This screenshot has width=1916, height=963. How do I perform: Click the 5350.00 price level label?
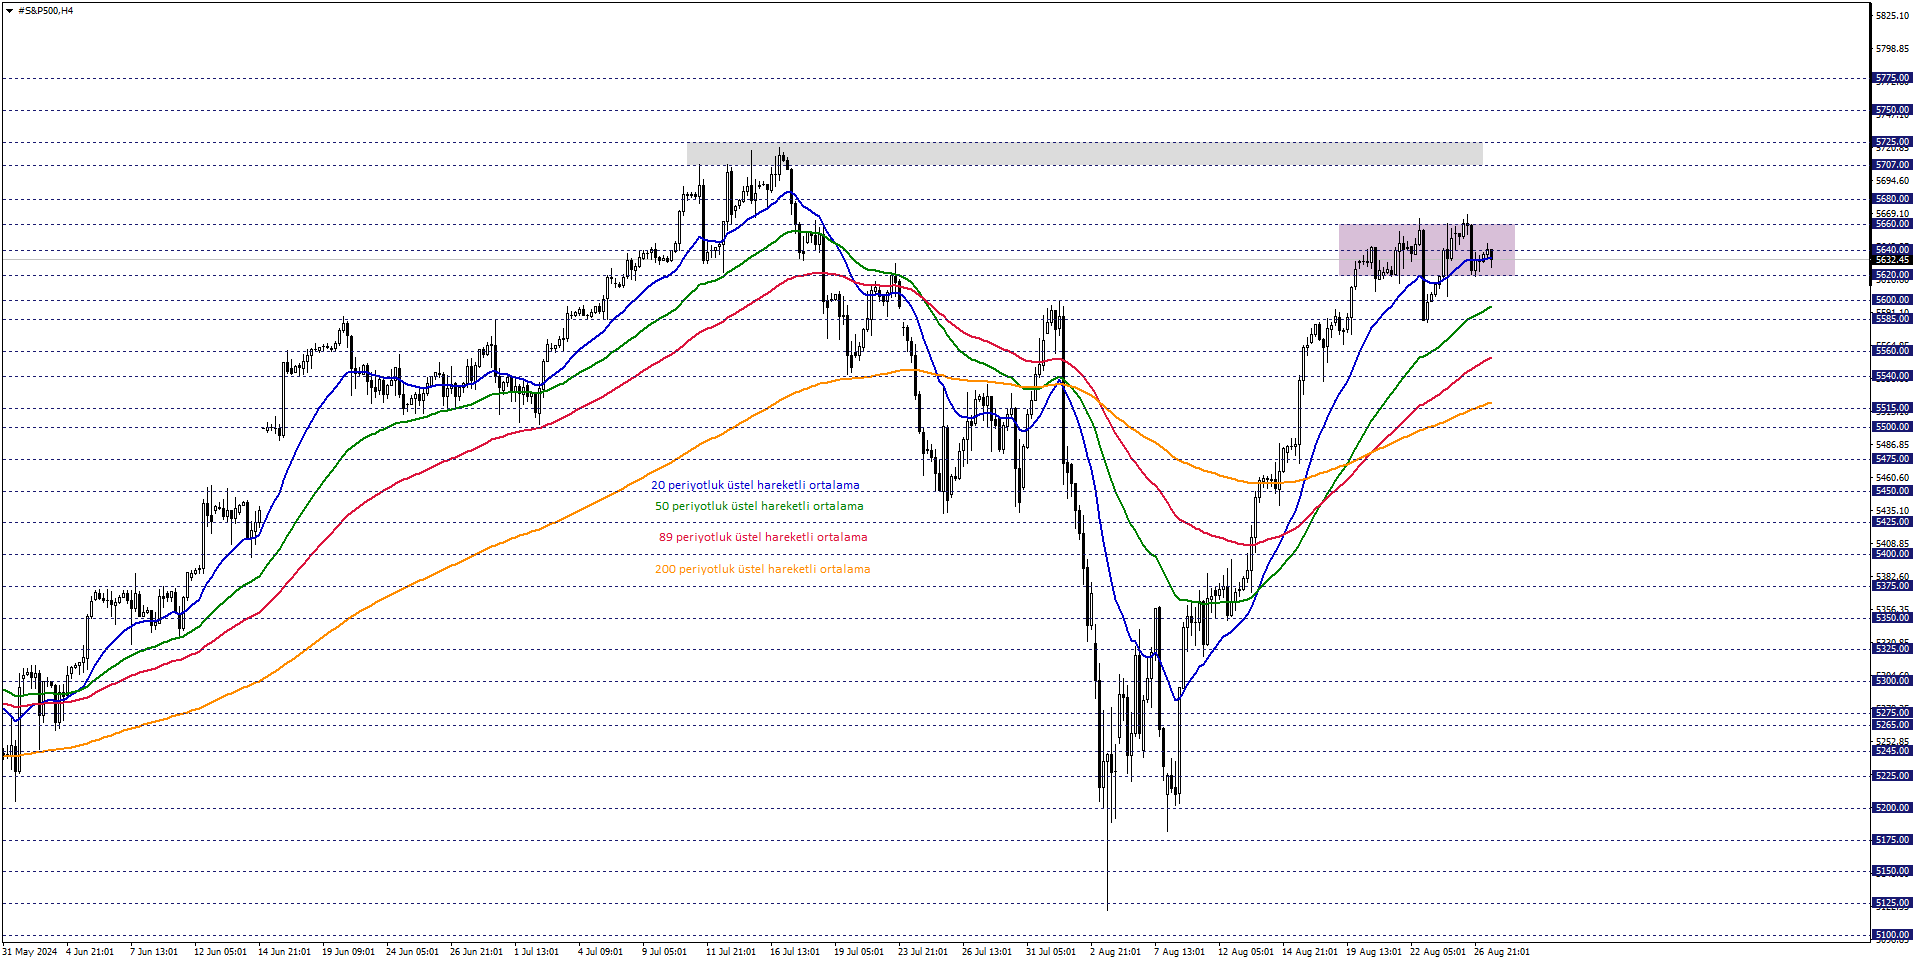pyautogui.click(x=1892, y=618)
